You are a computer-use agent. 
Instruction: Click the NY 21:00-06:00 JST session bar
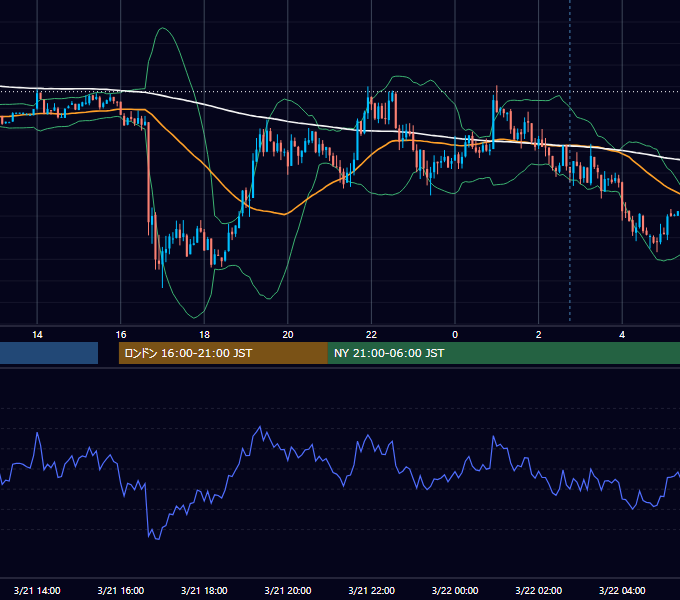pos(504,353)
